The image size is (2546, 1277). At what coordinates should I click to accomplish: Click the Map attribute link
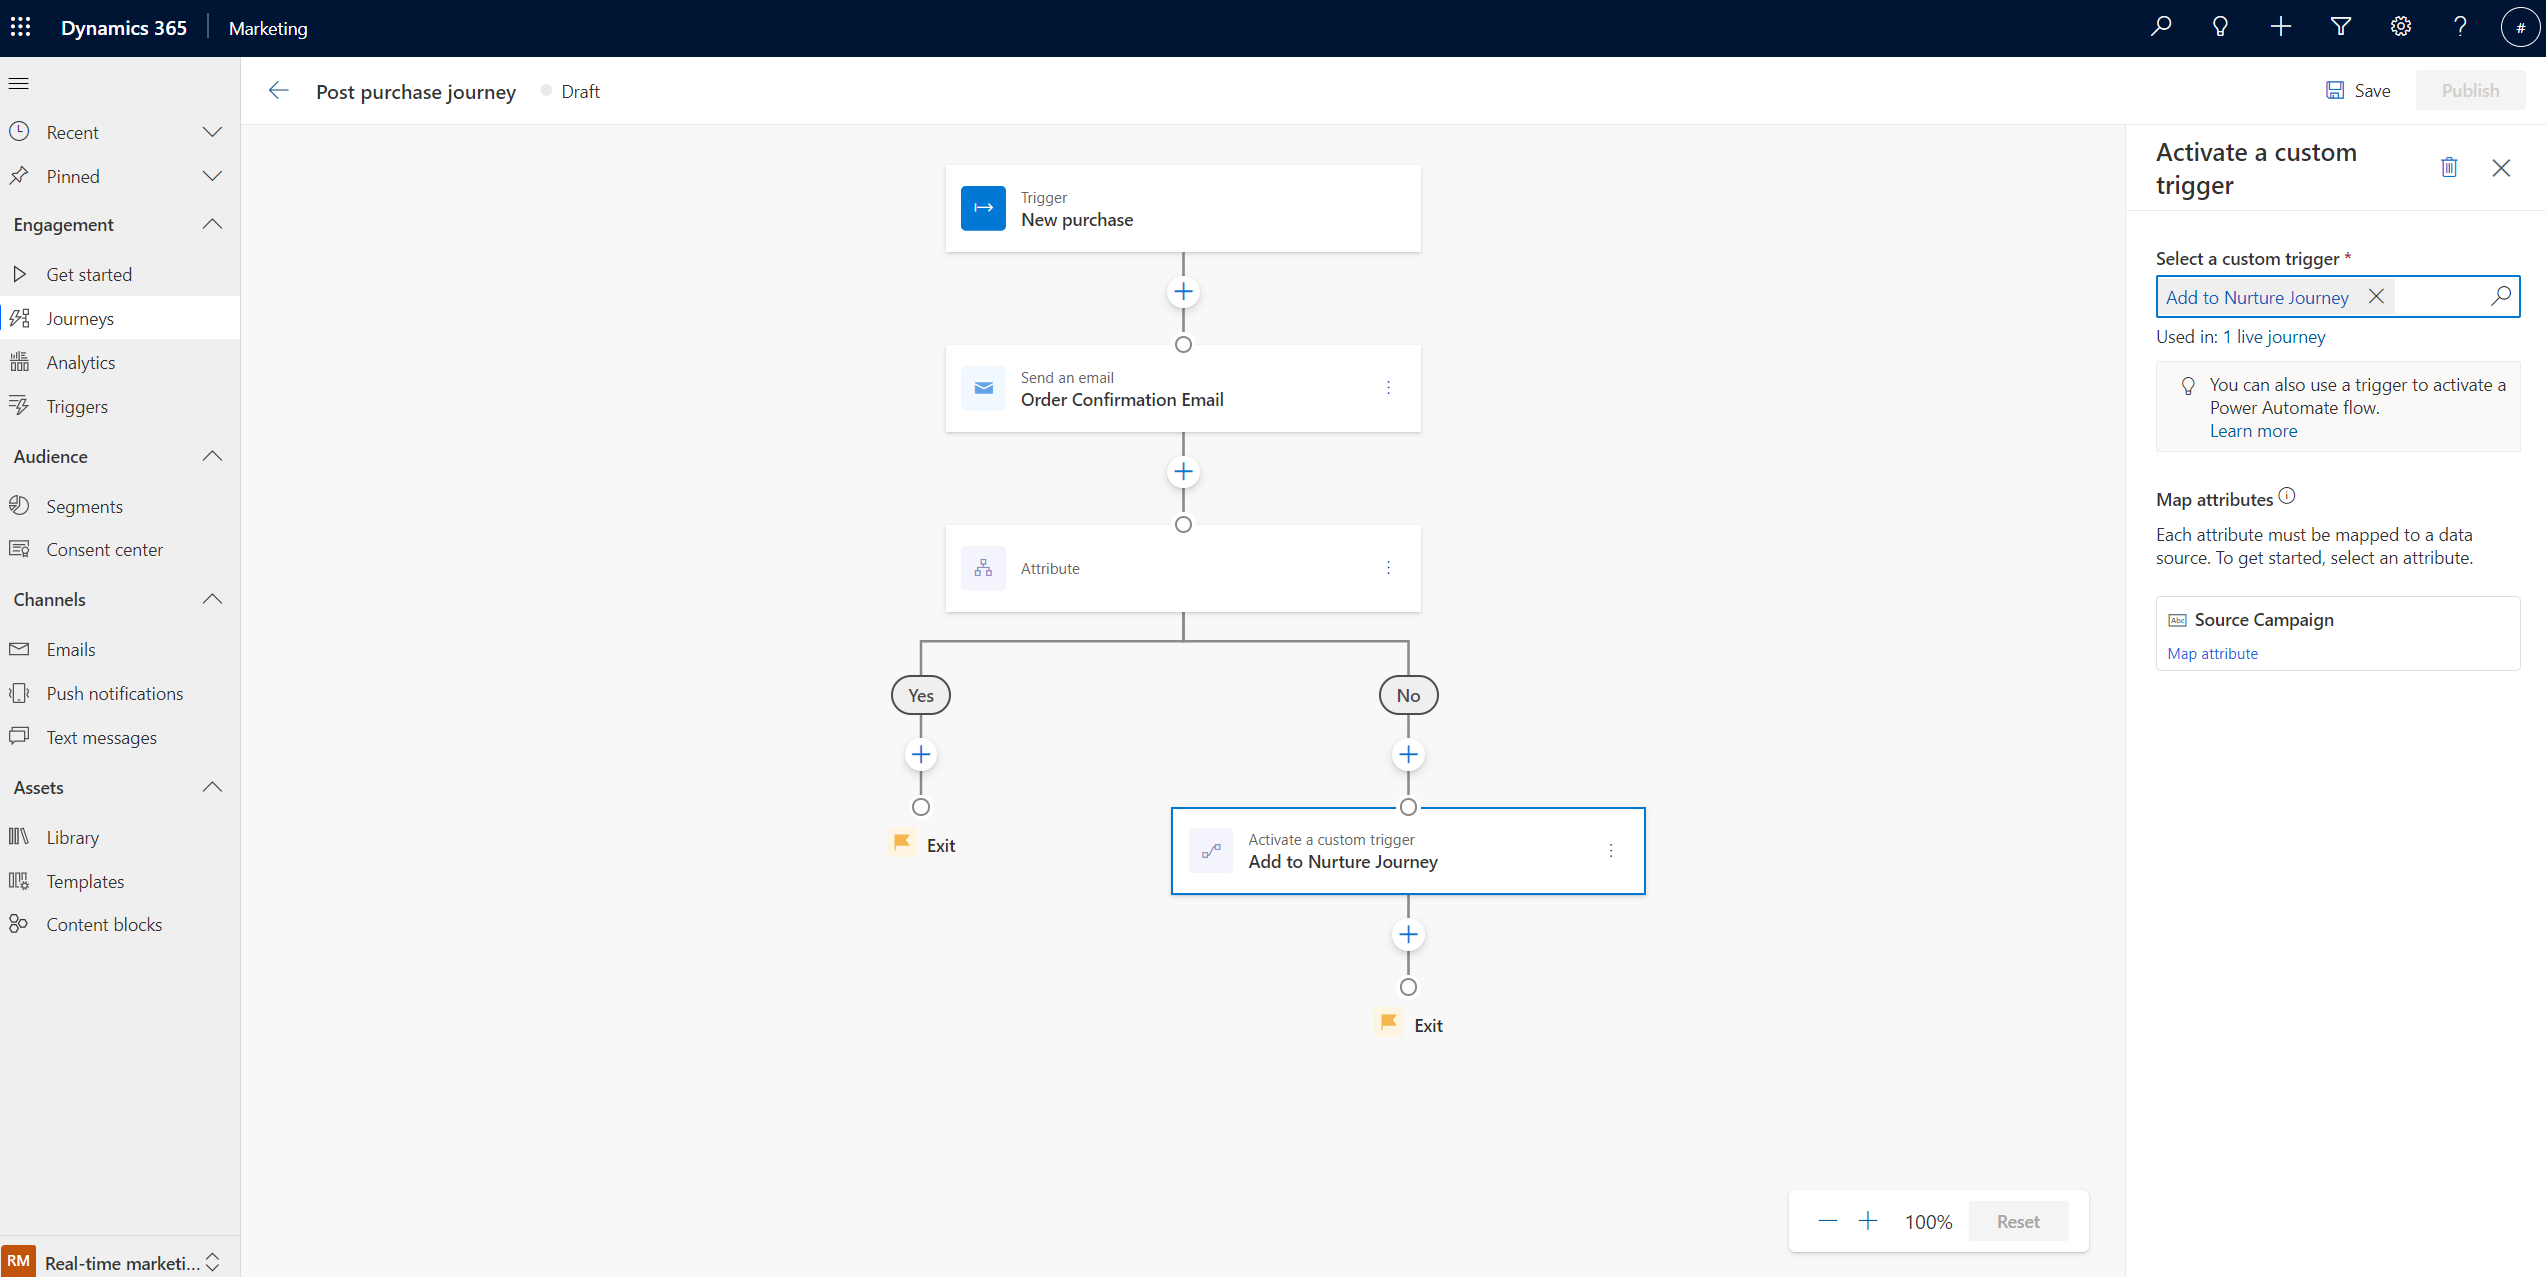pos(2212,653)
